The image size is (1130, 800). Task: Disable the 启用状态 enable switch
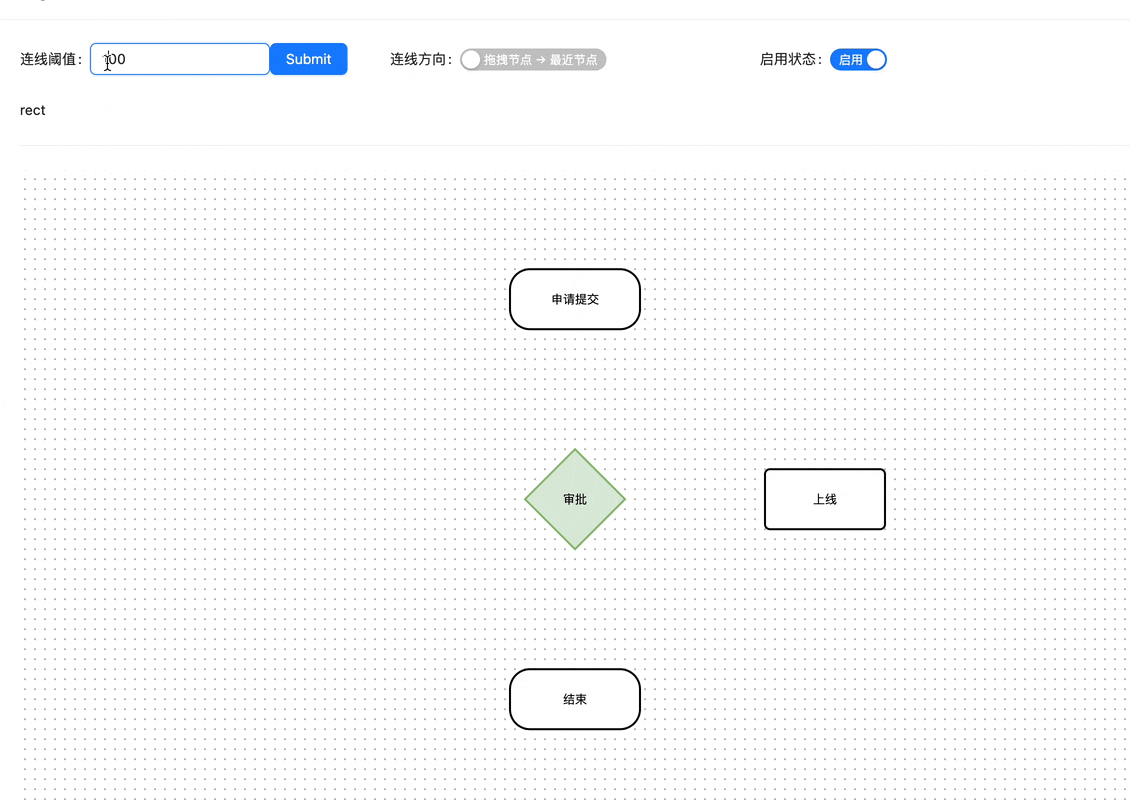(857, 59)
